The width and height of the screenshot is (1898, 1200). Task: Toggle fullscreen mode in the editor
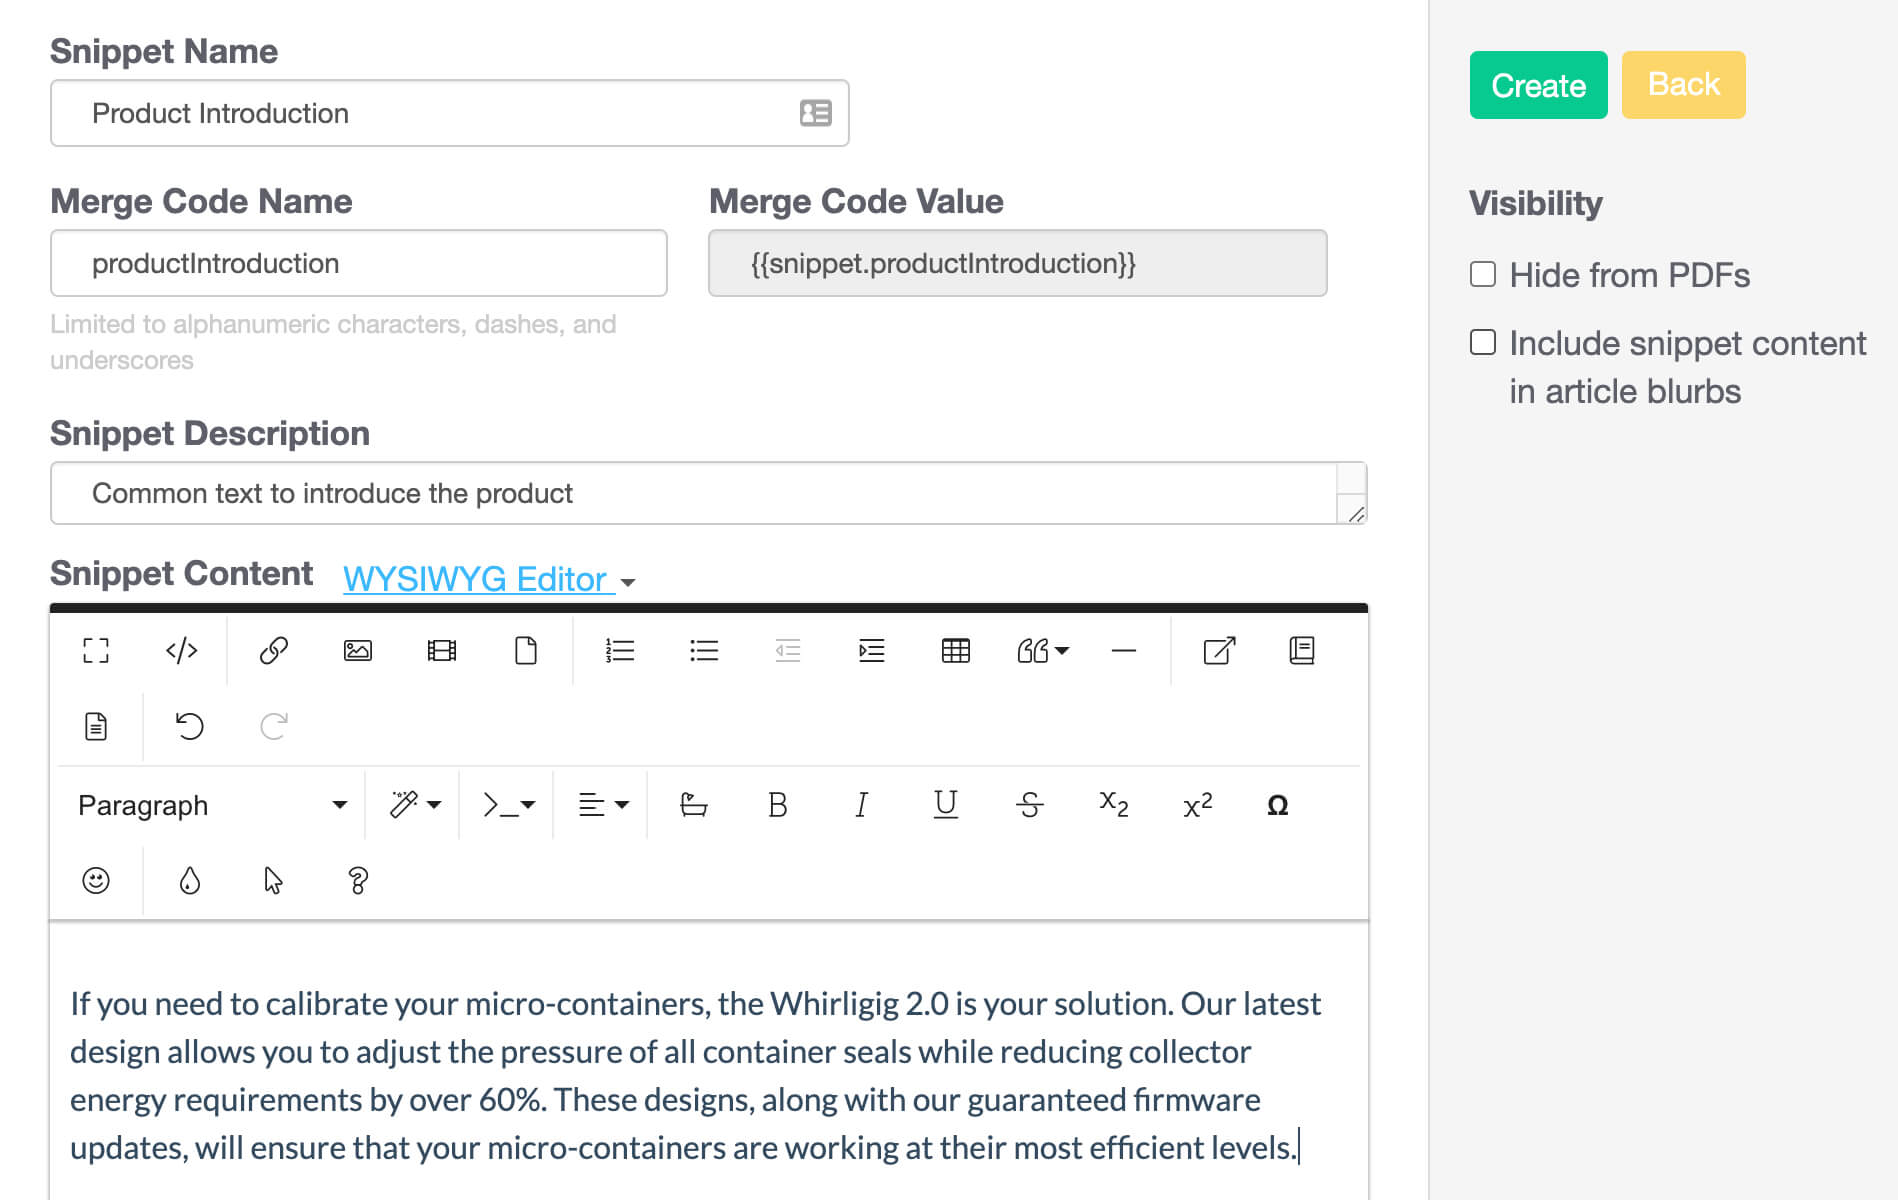coord(96,651)
